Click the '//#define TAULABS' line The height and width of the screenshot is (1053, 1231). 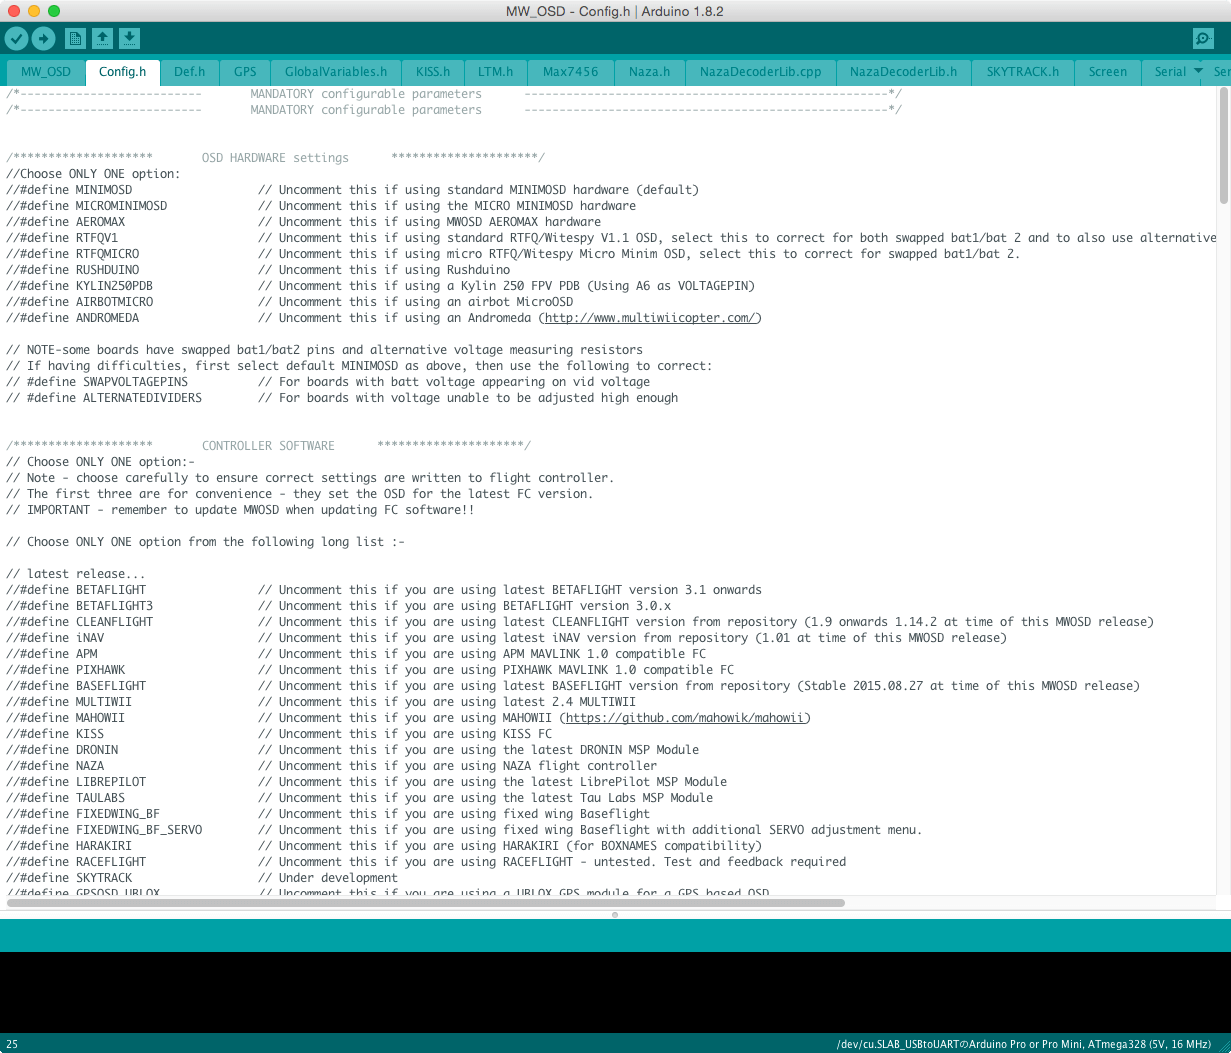coord(360,798)
